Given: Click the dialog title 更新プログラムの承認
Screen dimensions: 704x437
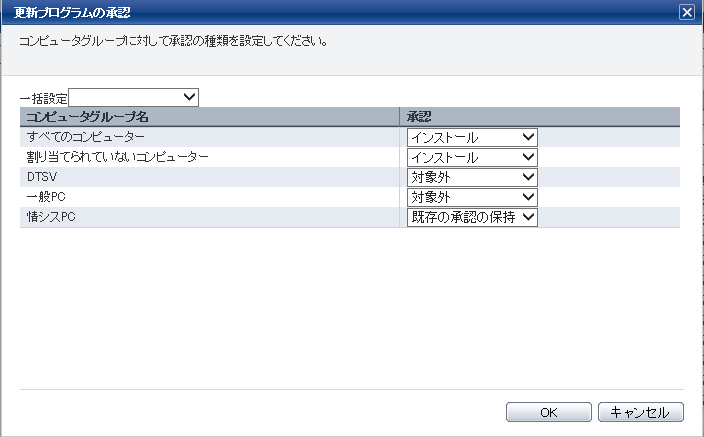Looking at the screenshot, I should 72,13.
